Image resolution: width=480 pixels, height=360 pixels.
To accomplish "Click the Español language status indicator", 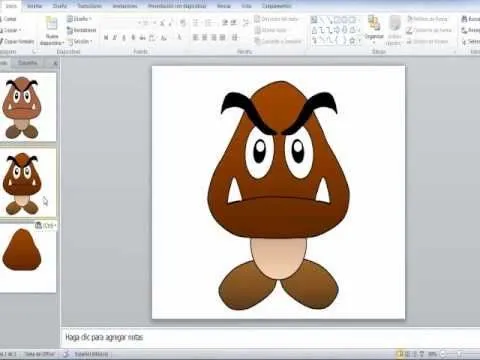I will 91,354.
